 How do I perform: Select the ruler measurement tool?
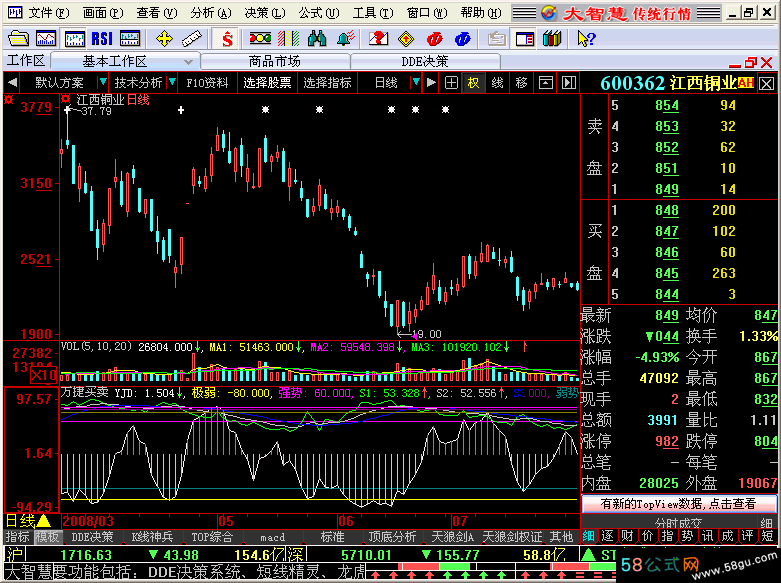pyautogui.click(x=192, y=38)
